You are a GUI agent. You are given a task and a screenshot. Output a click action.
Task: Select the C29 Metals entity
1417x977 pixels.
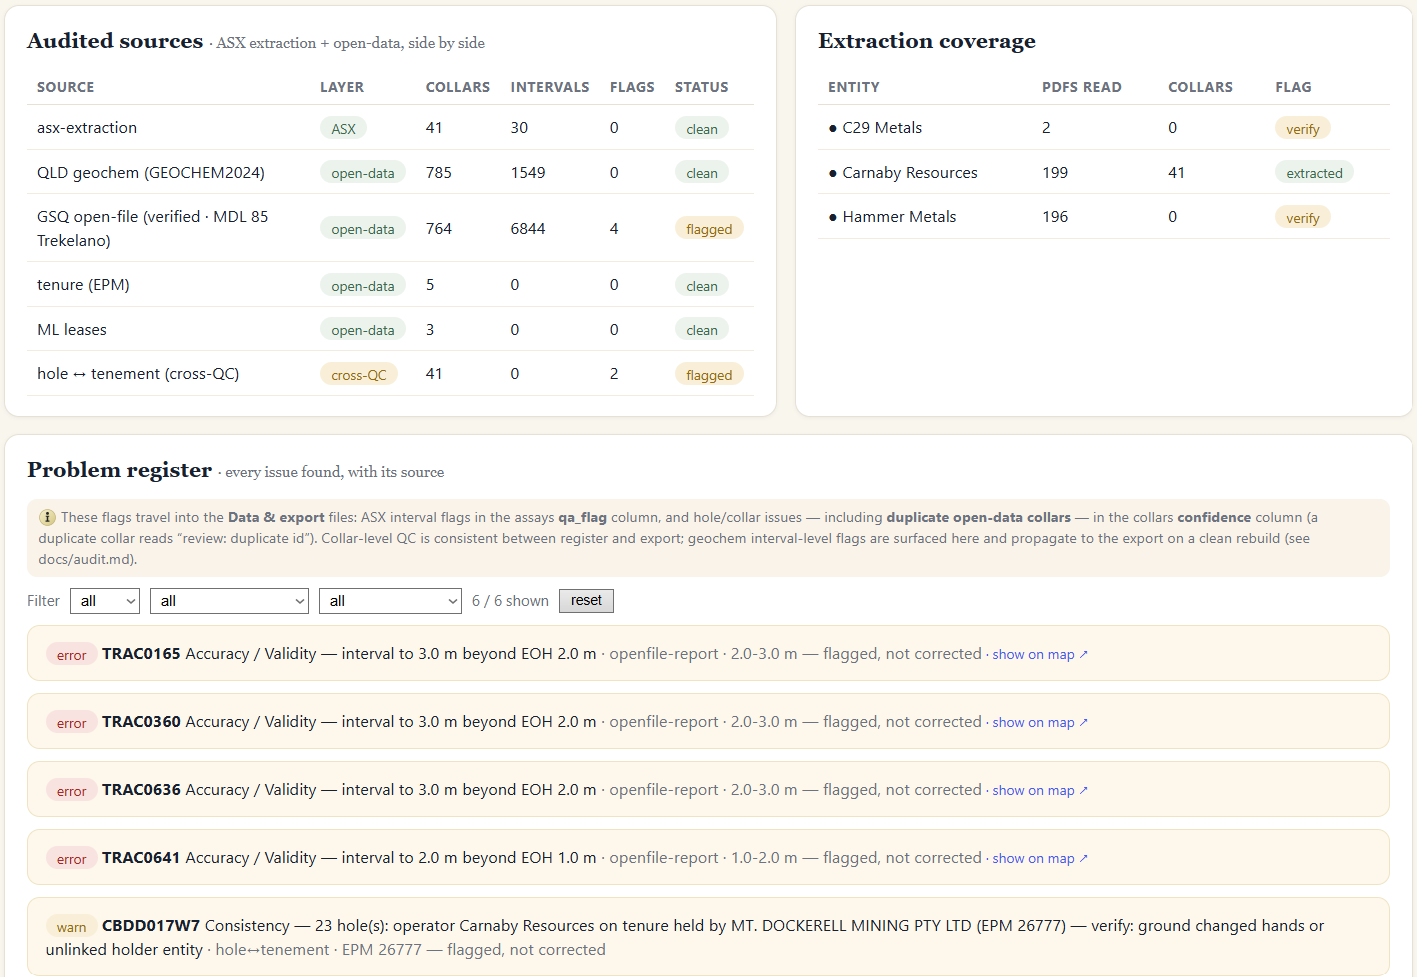point(882,128)
